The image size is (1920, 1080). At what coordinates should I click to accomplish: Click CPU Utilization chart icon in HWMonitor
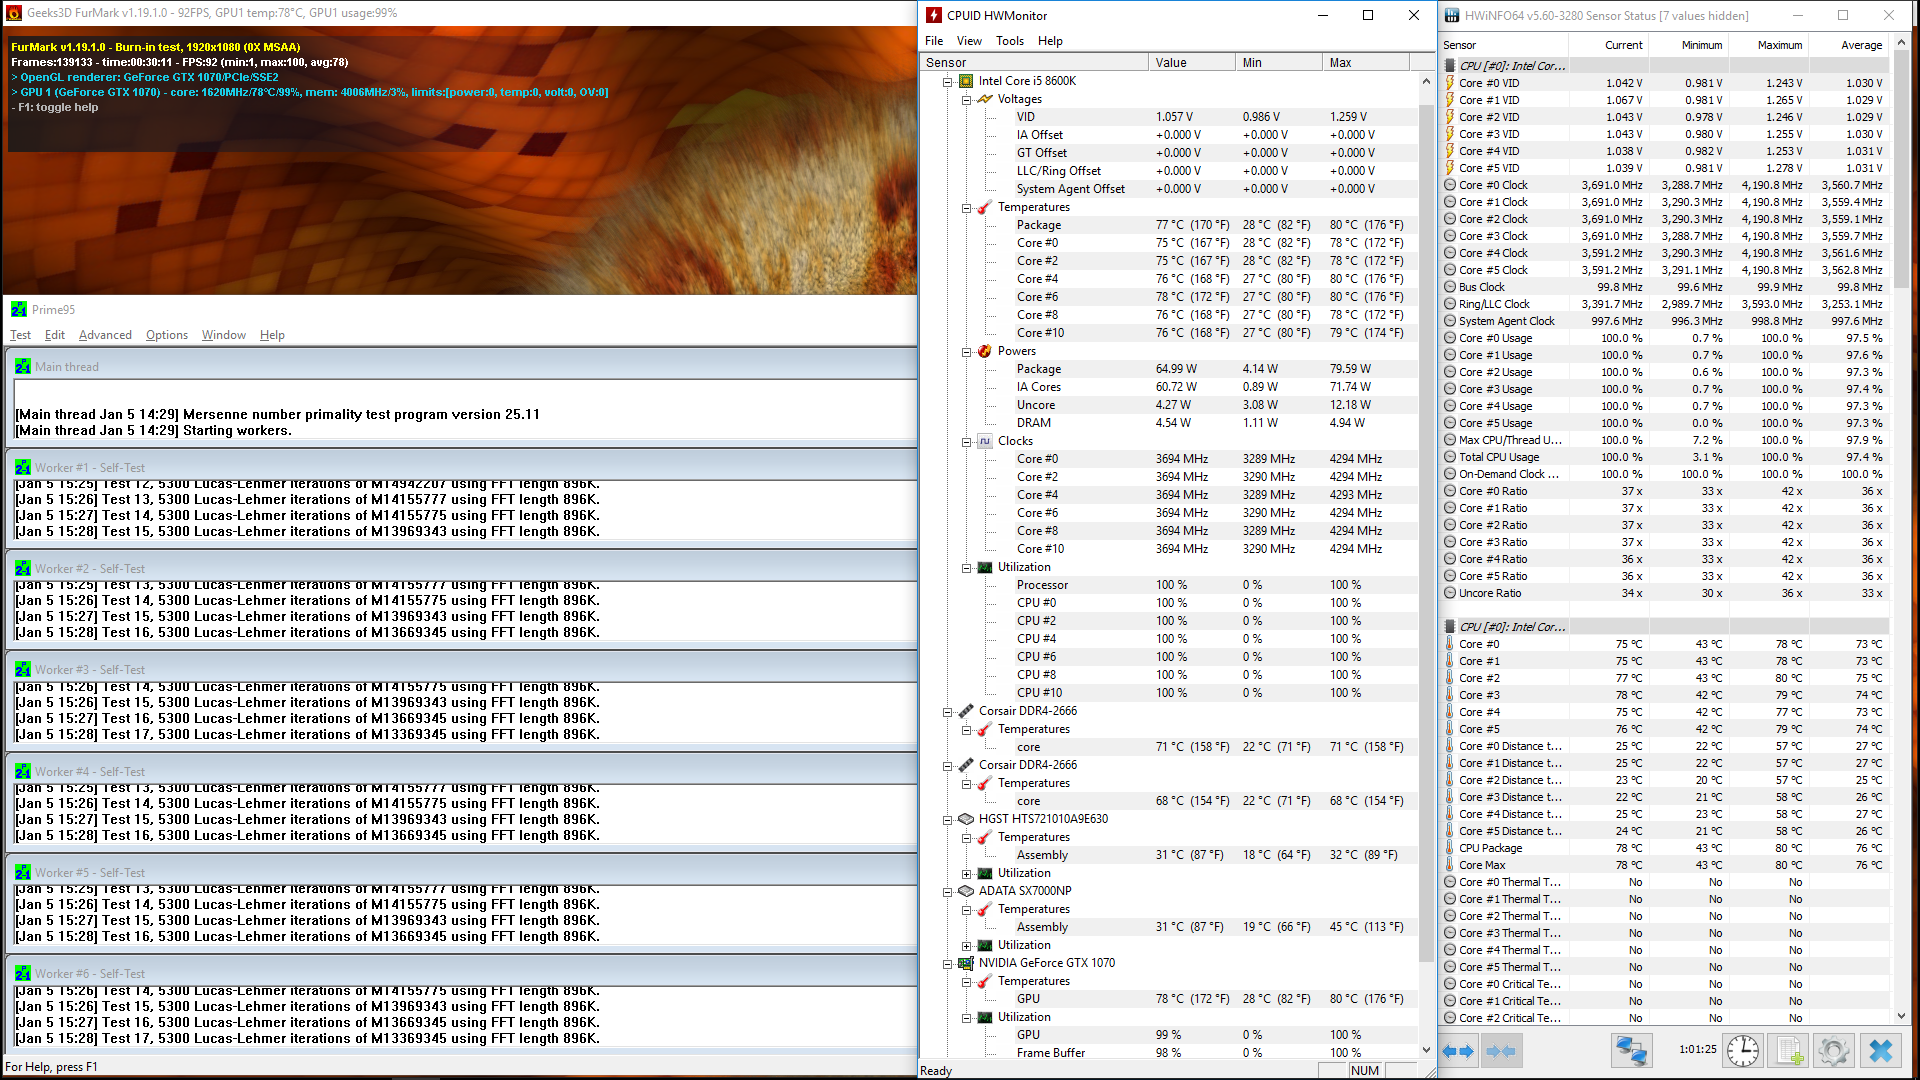pyautogui.click(x=985, y=567)
